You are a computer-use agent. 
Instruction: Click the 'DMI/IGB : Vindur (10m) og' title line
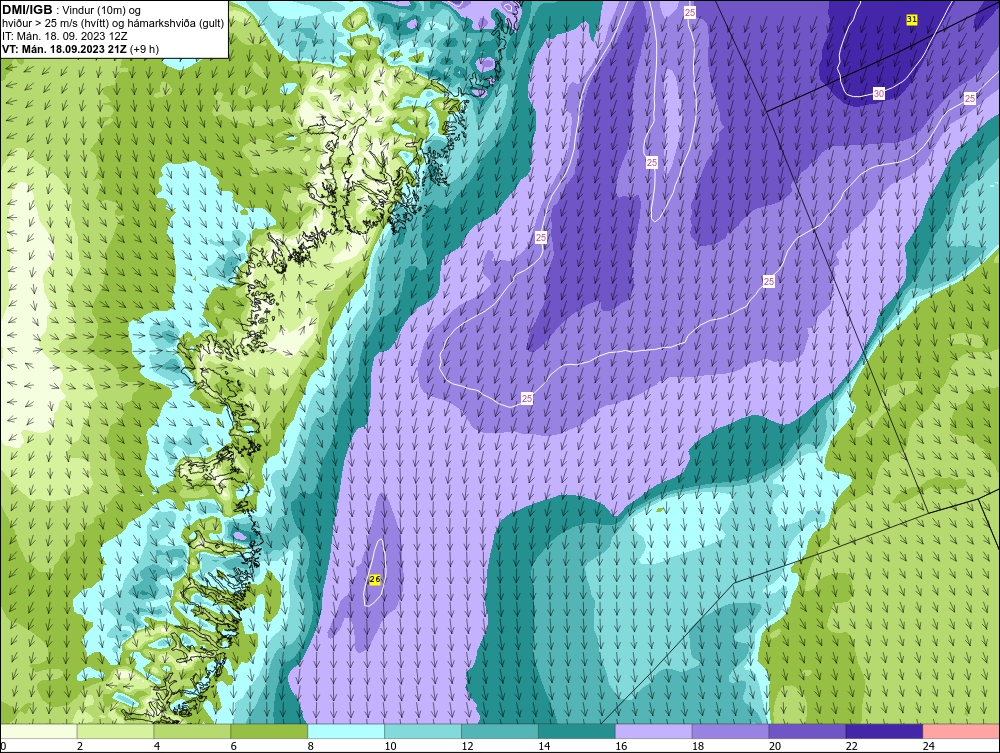(71, 10)
